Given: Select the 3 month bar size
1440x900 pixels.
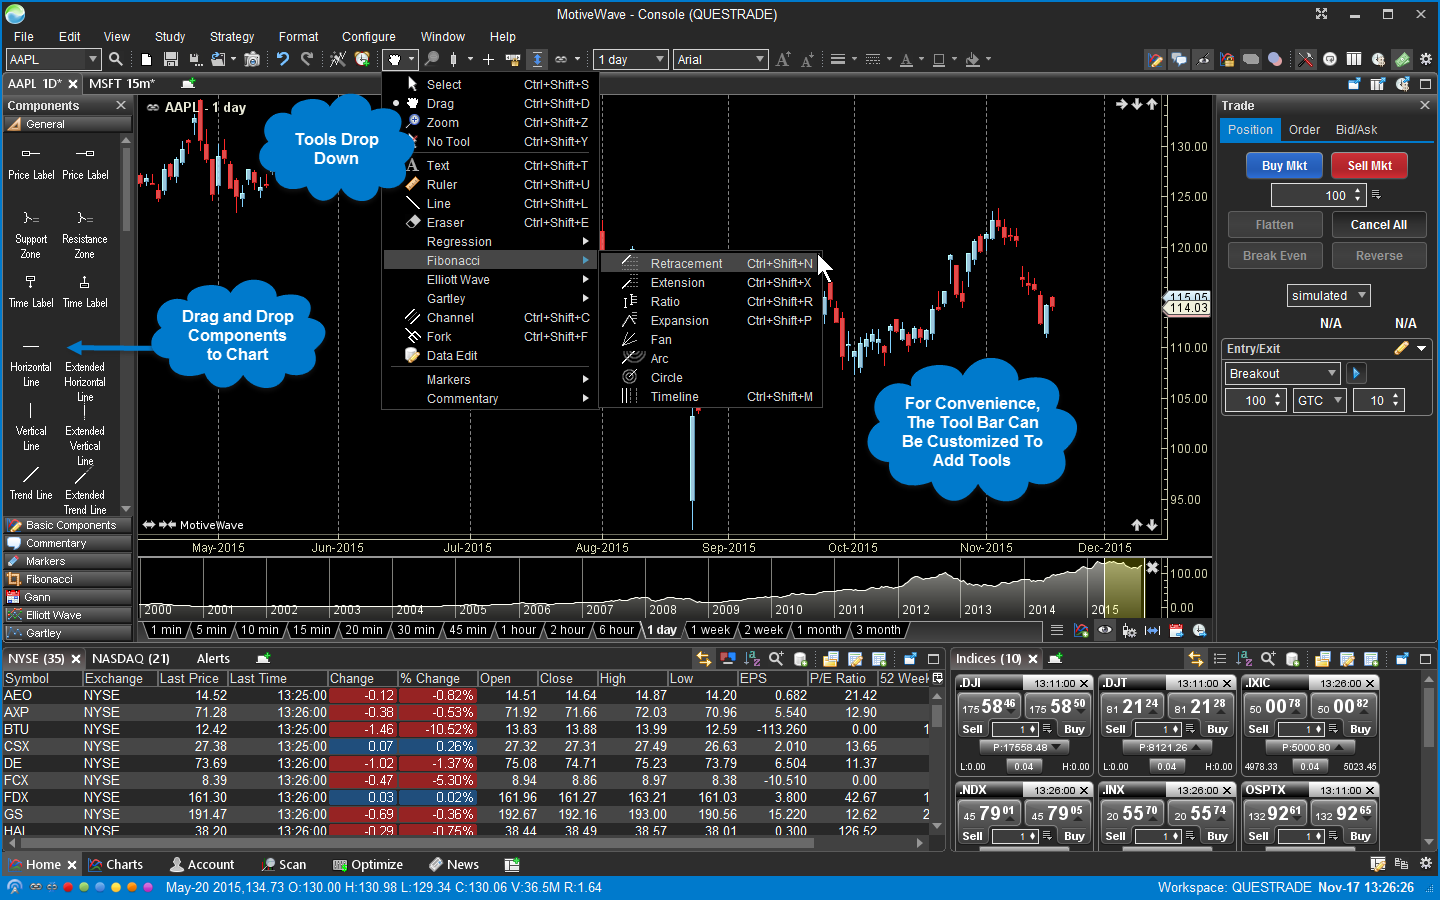Looking at the screenshot, I should tap(878, 630).
